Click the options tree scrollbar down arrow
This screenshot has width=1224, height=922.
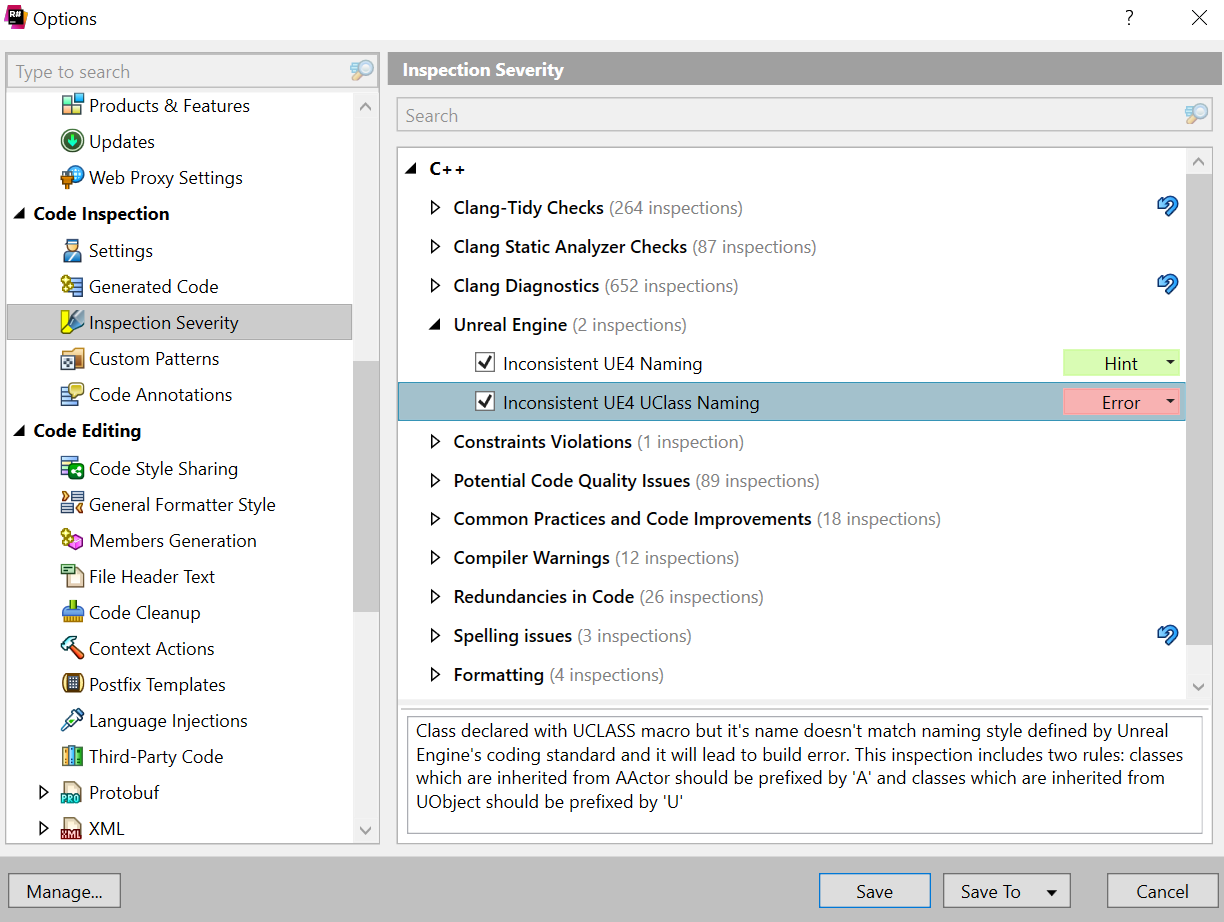click(365, 831)
